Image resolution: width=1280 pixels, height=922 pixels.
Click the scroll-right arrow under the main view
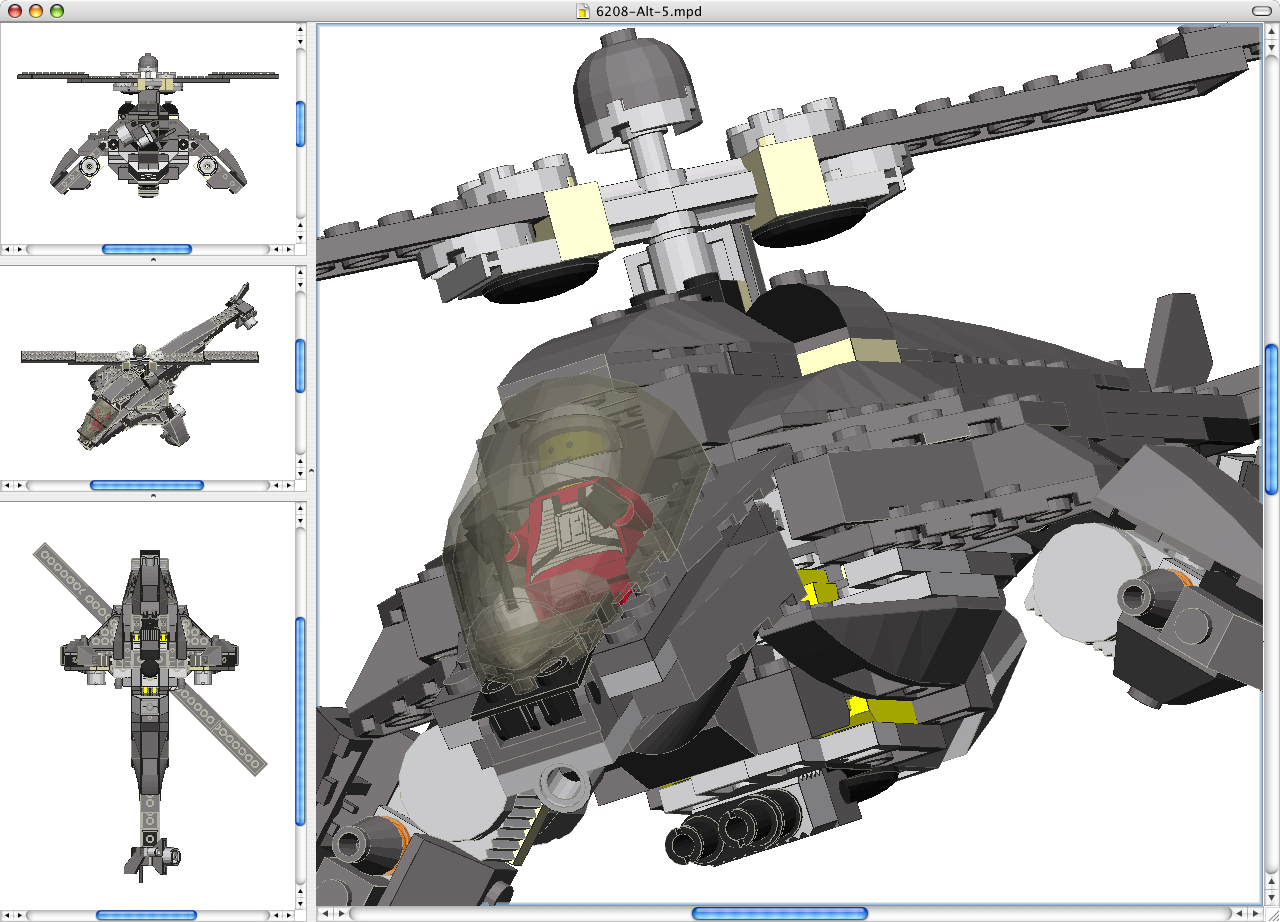click(x=1253, y=913)
